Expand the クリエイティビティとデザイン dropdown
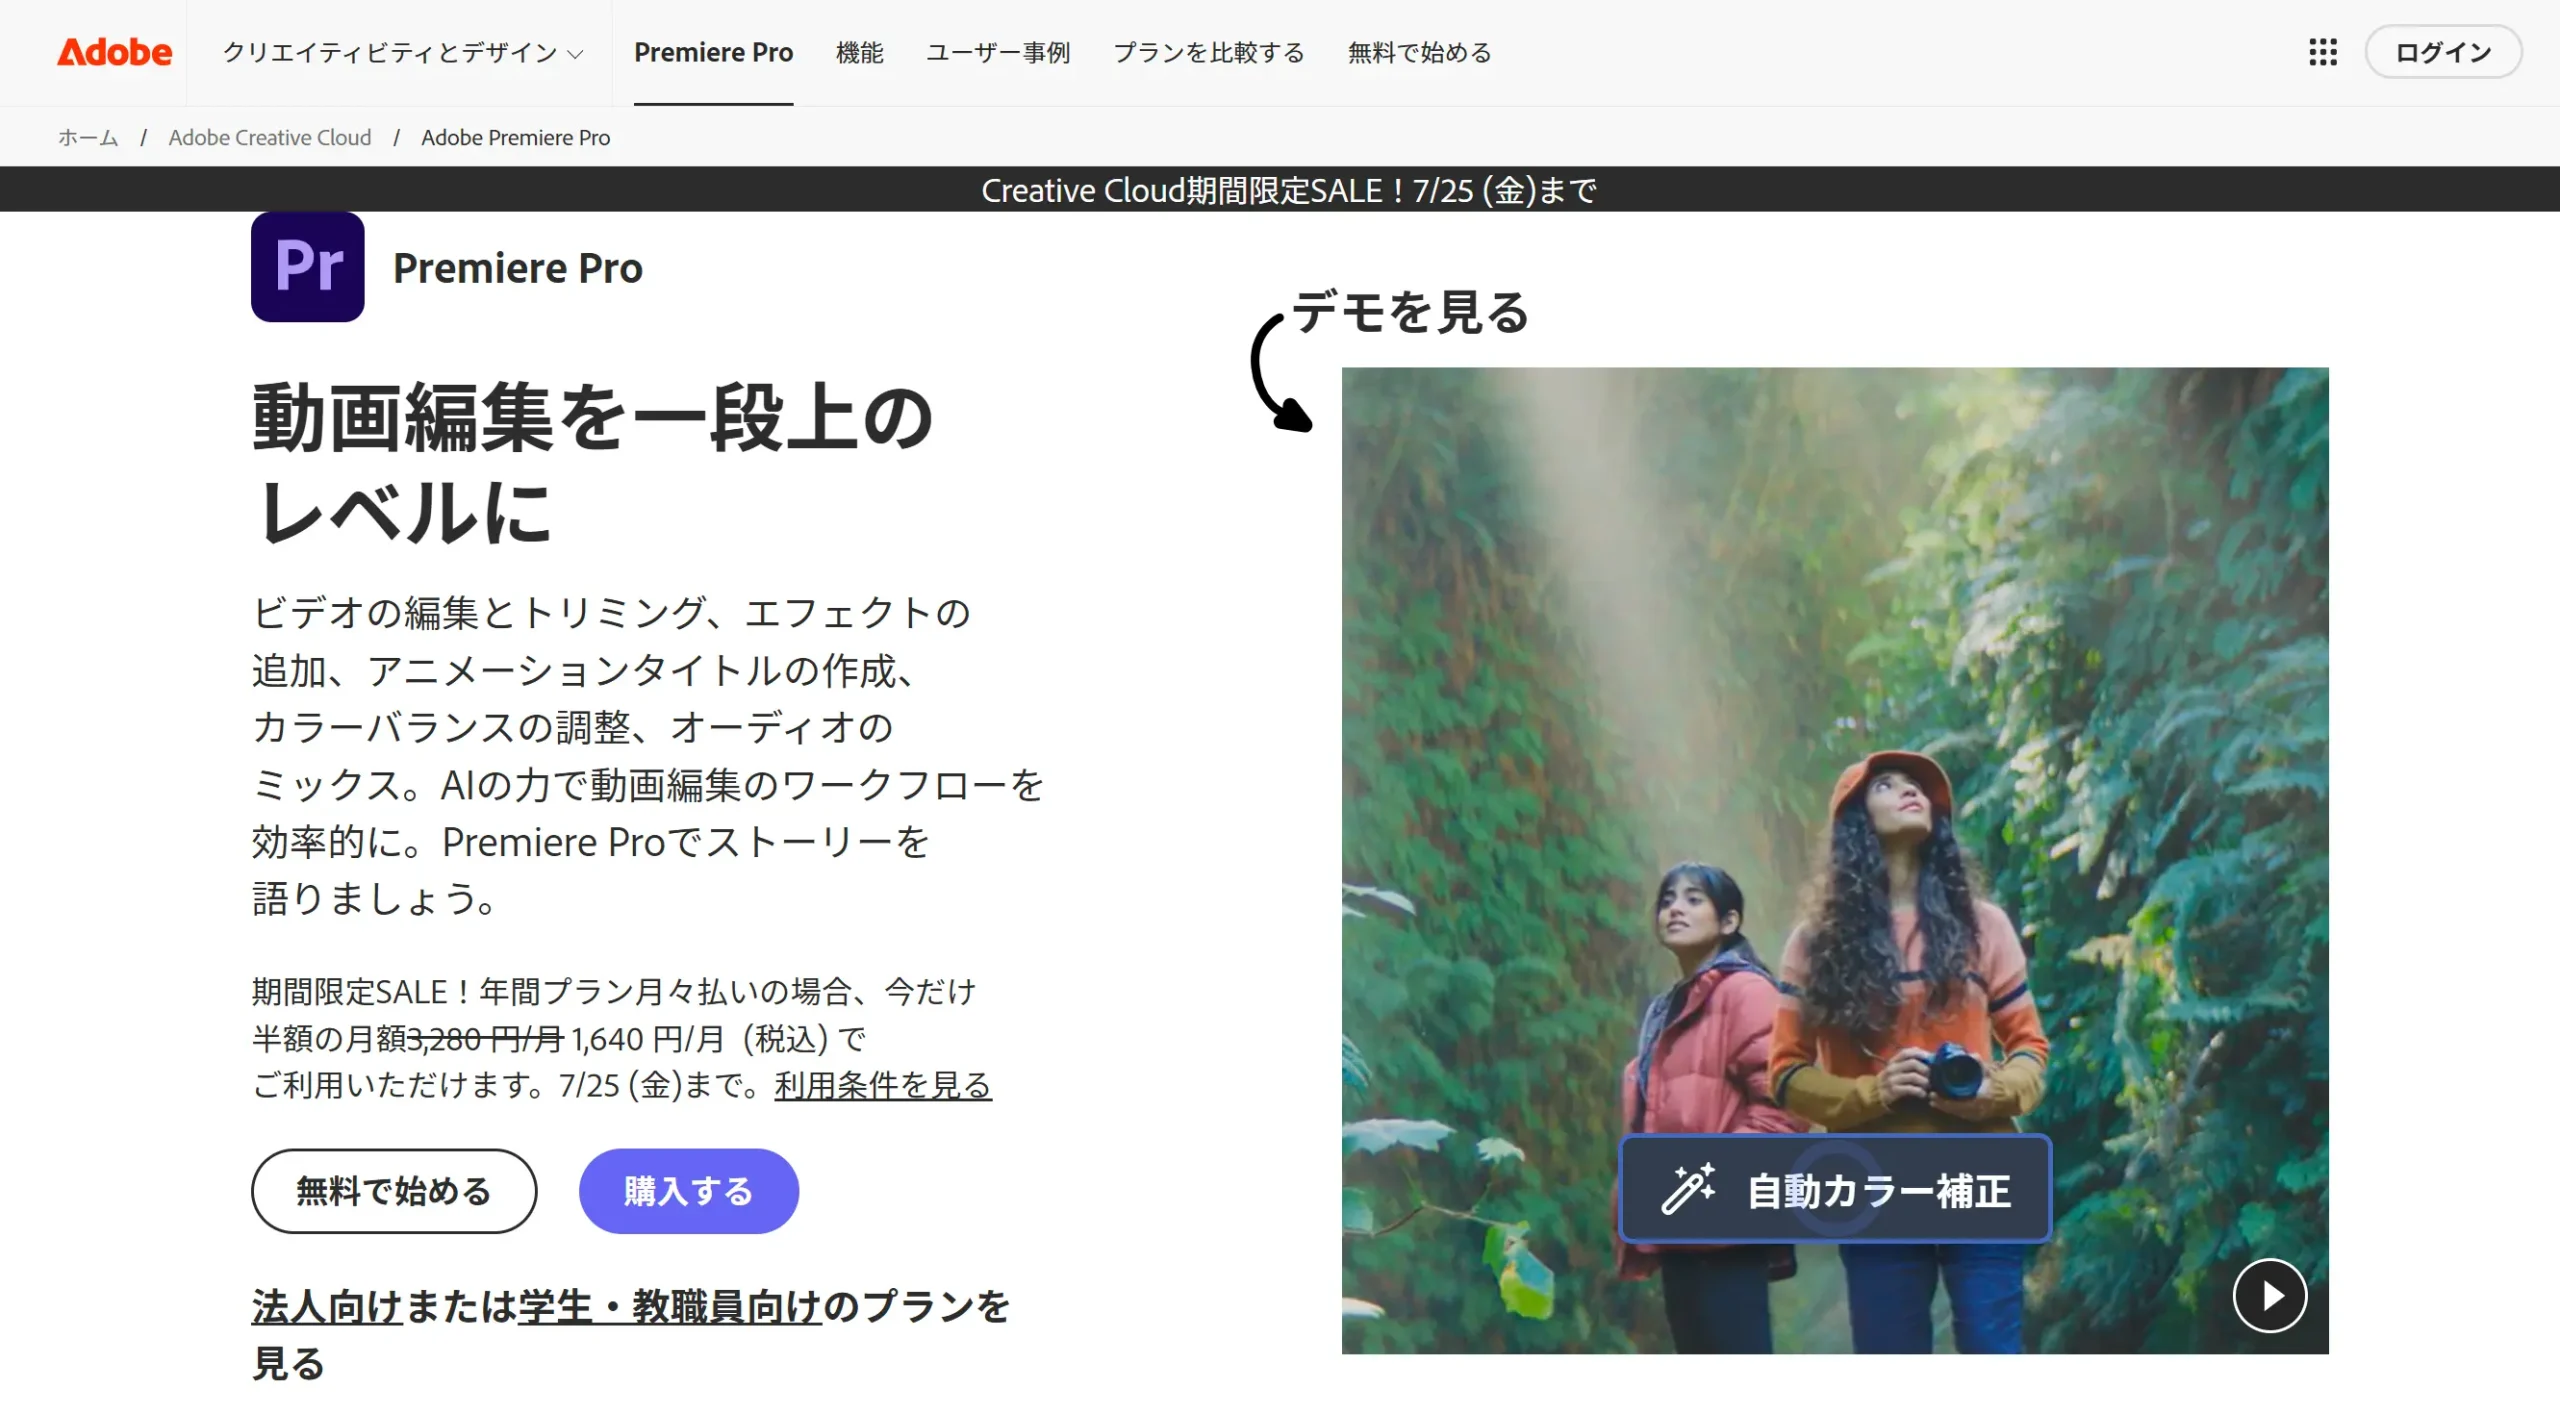 point(402,53)
